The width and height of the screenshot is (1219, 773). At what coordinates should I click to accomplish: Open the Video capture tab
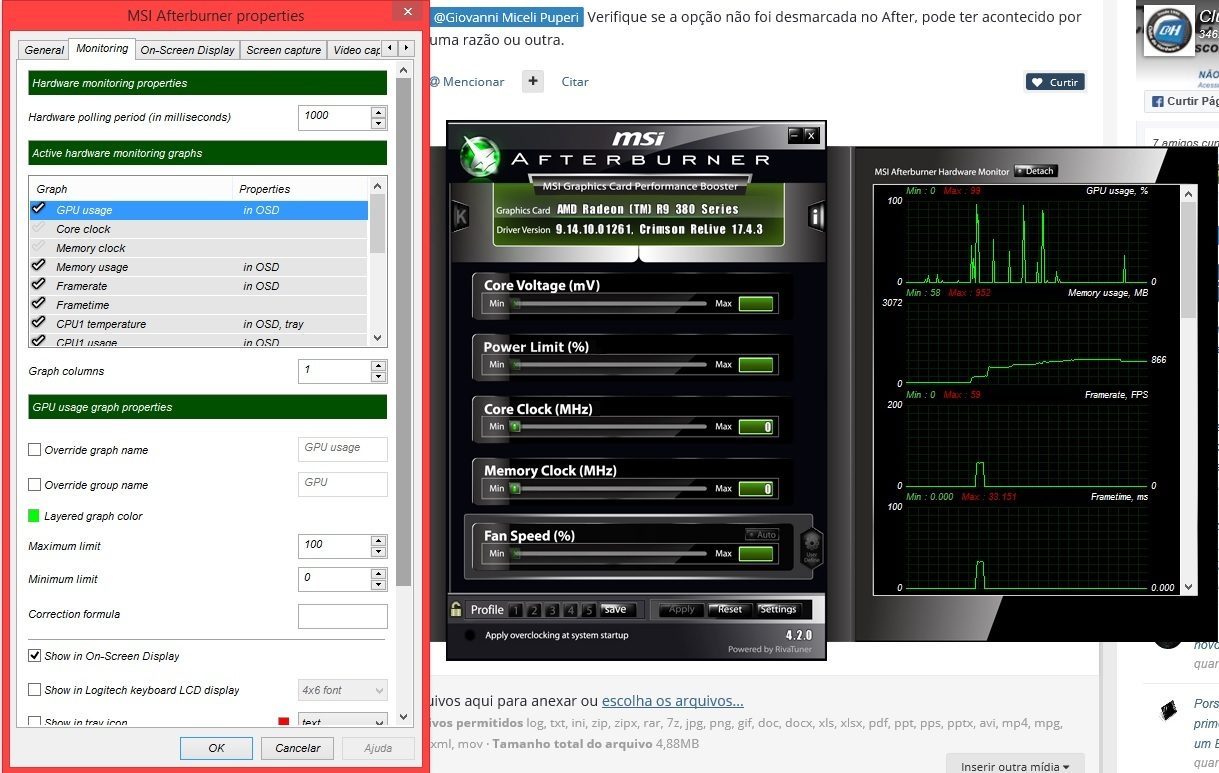(x=356, y=50)
